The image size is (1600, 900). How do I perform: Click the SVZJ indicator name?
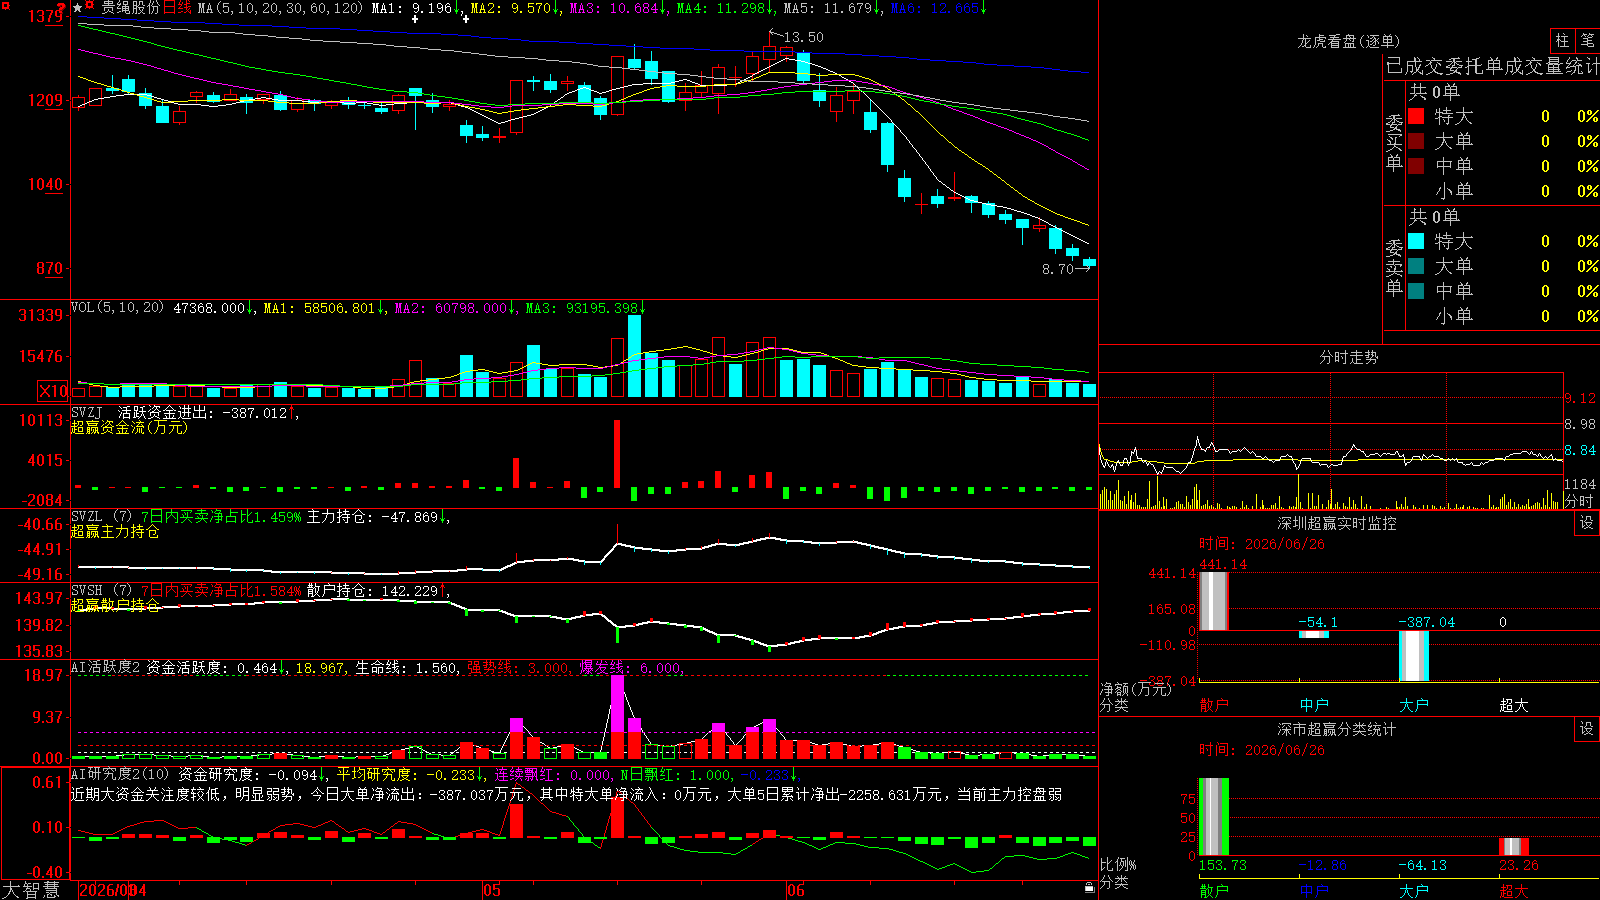coord(87,412)
